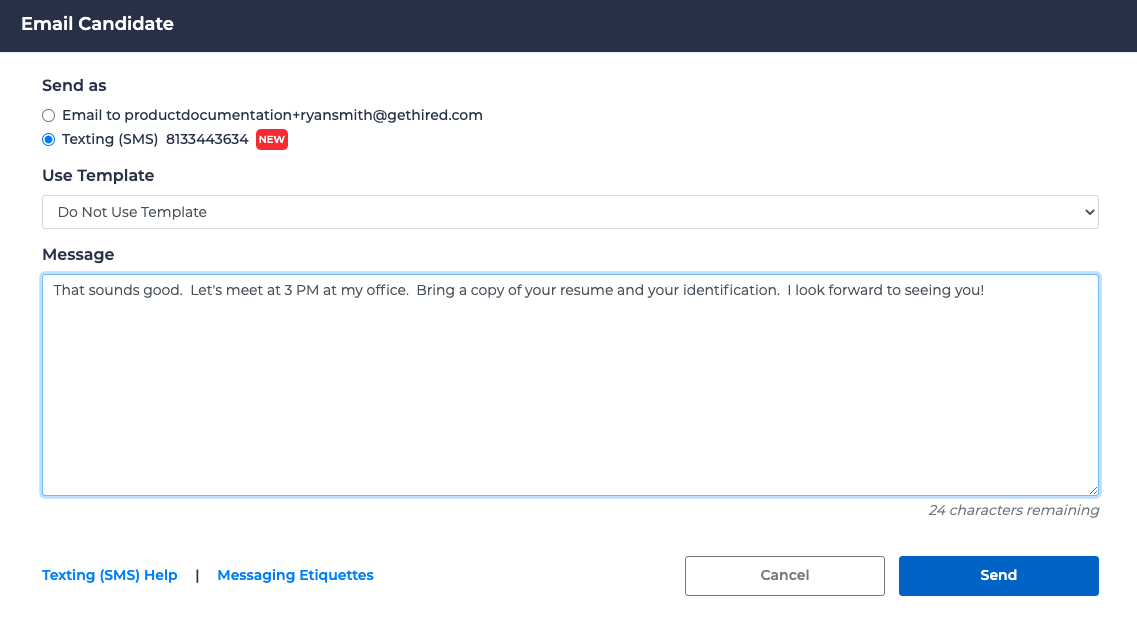Enable the Texting (SMS) send option
Screen dimensions: 1137x627
tap(48, 139)
